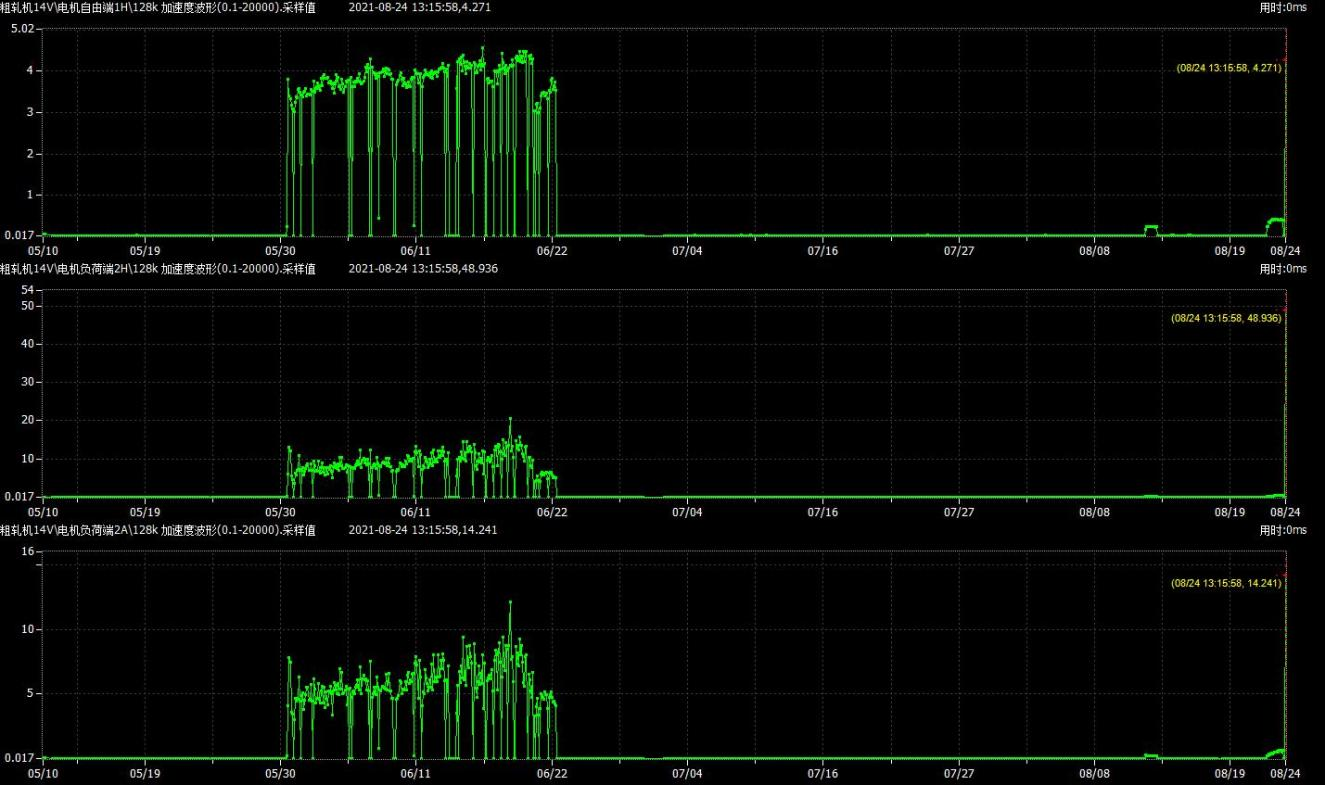Select the yellow 14.241 cursor readout label
1325x785 pixels.
click(x=1226, y=582)
